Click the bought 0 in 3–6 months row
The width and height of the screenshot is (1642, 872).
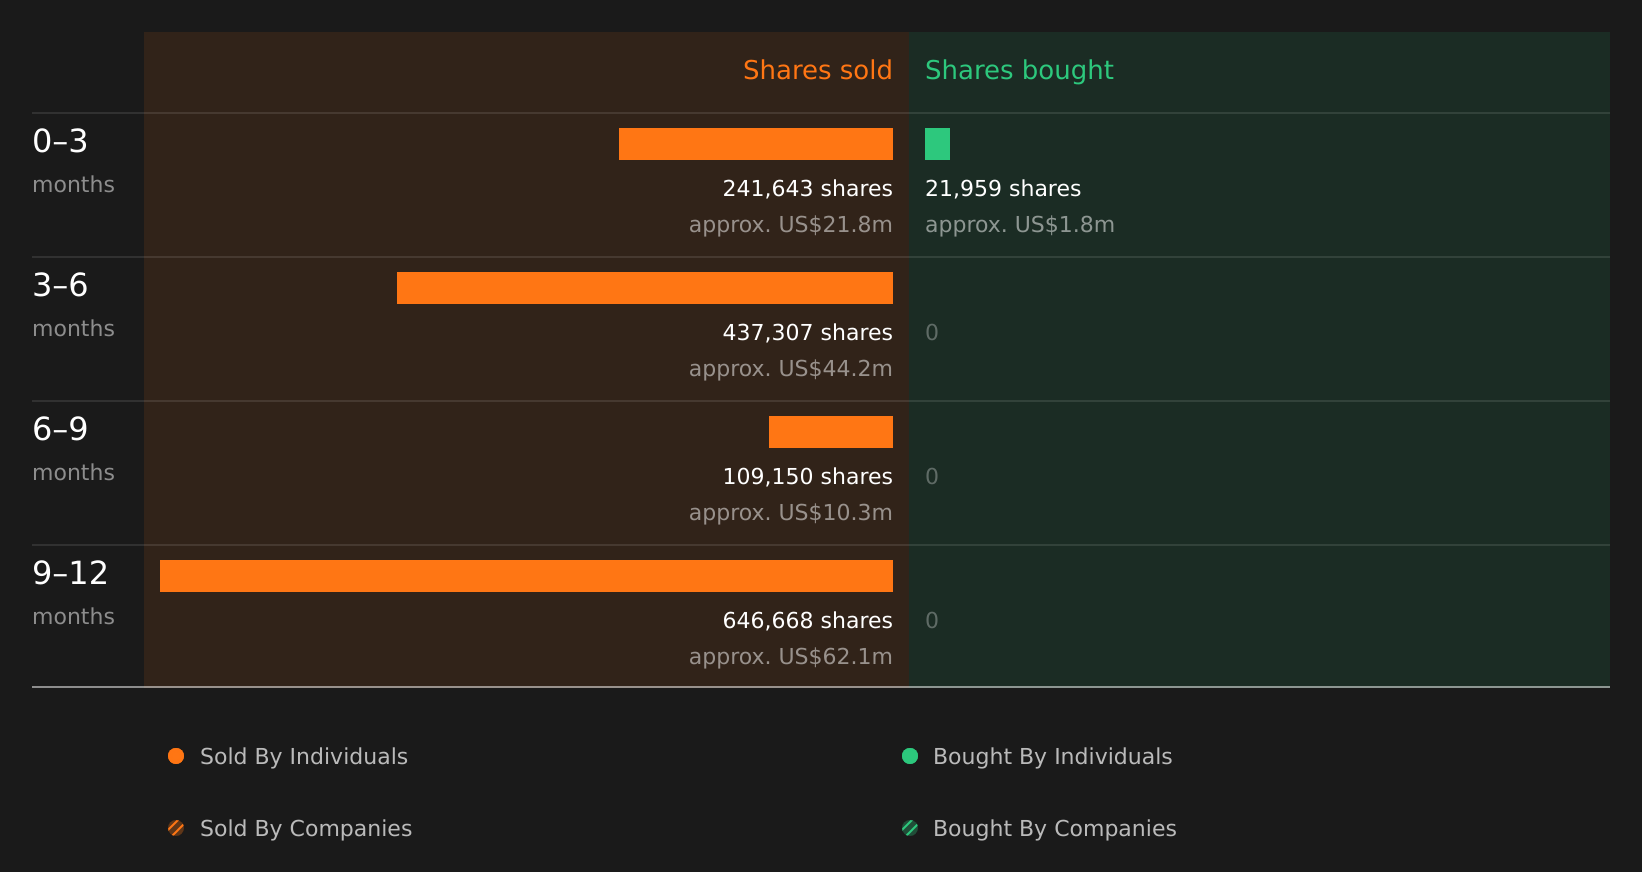coord(932,333)
